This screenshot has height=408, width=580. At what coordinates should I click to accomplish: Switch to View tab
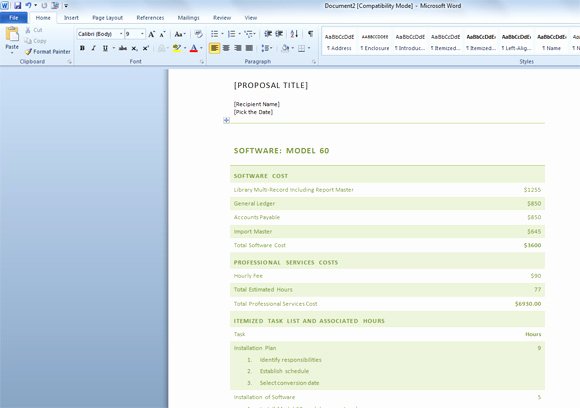coord(250,18)
